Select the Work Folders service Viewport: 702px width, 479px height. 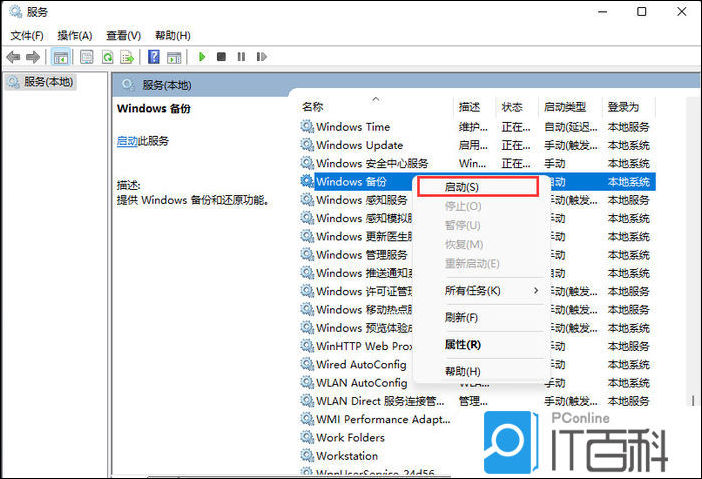[351, 437]
